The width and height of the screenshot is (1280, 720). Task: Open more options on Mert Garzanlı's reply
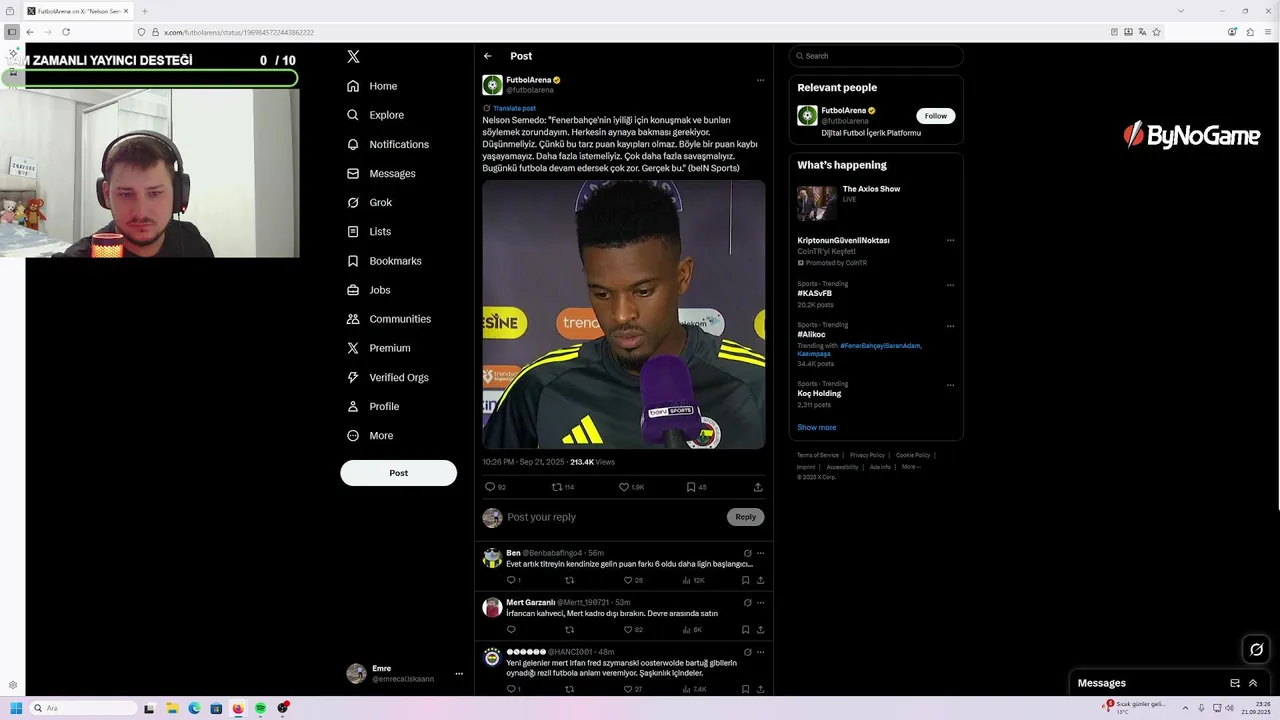point(760,603)
